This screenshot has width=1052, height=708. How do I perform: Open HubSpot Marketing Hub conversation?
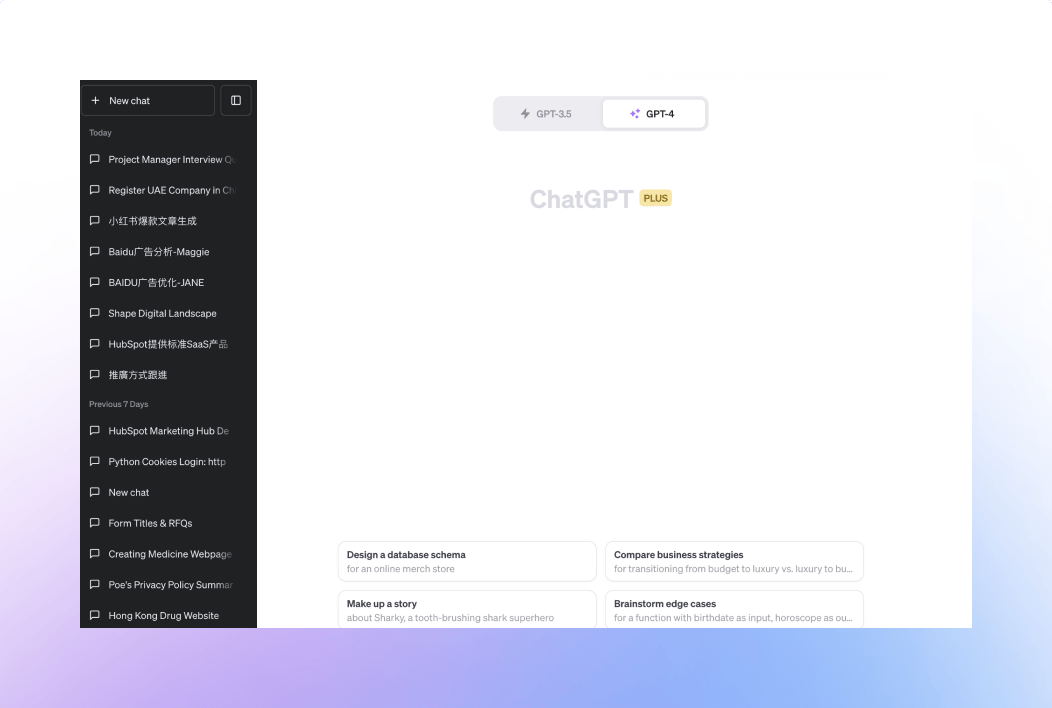click(x=168, y=431)
